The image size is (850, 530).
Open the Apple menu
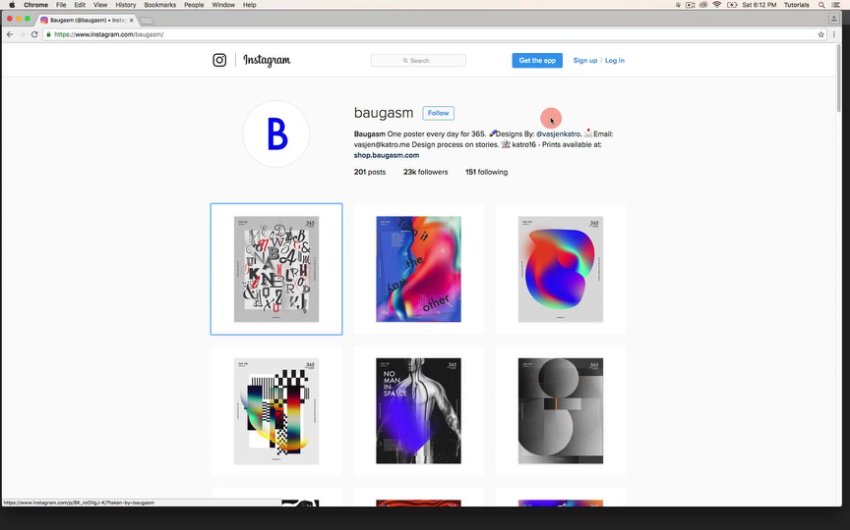pyautogui.click(x=11, y=5)
